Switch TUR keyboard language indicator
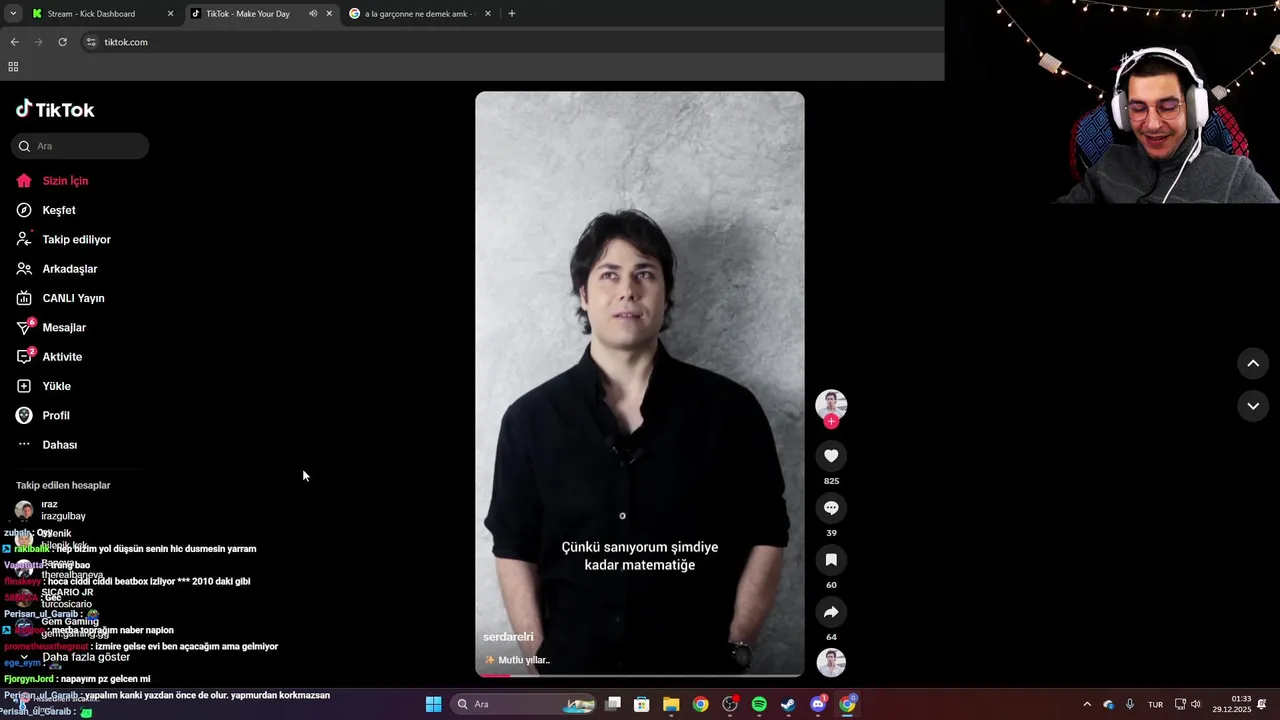 pyautogui.click(x=1155, y=704)
